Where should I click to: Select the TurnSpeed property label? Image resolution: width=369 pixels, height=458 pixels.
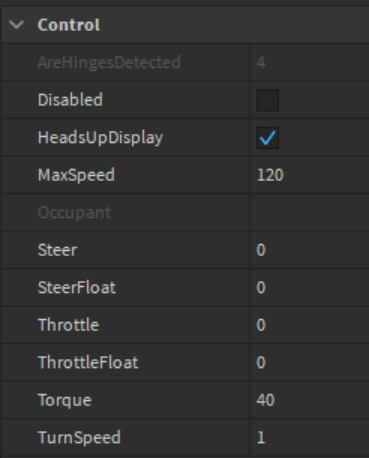tap(79, 438)
